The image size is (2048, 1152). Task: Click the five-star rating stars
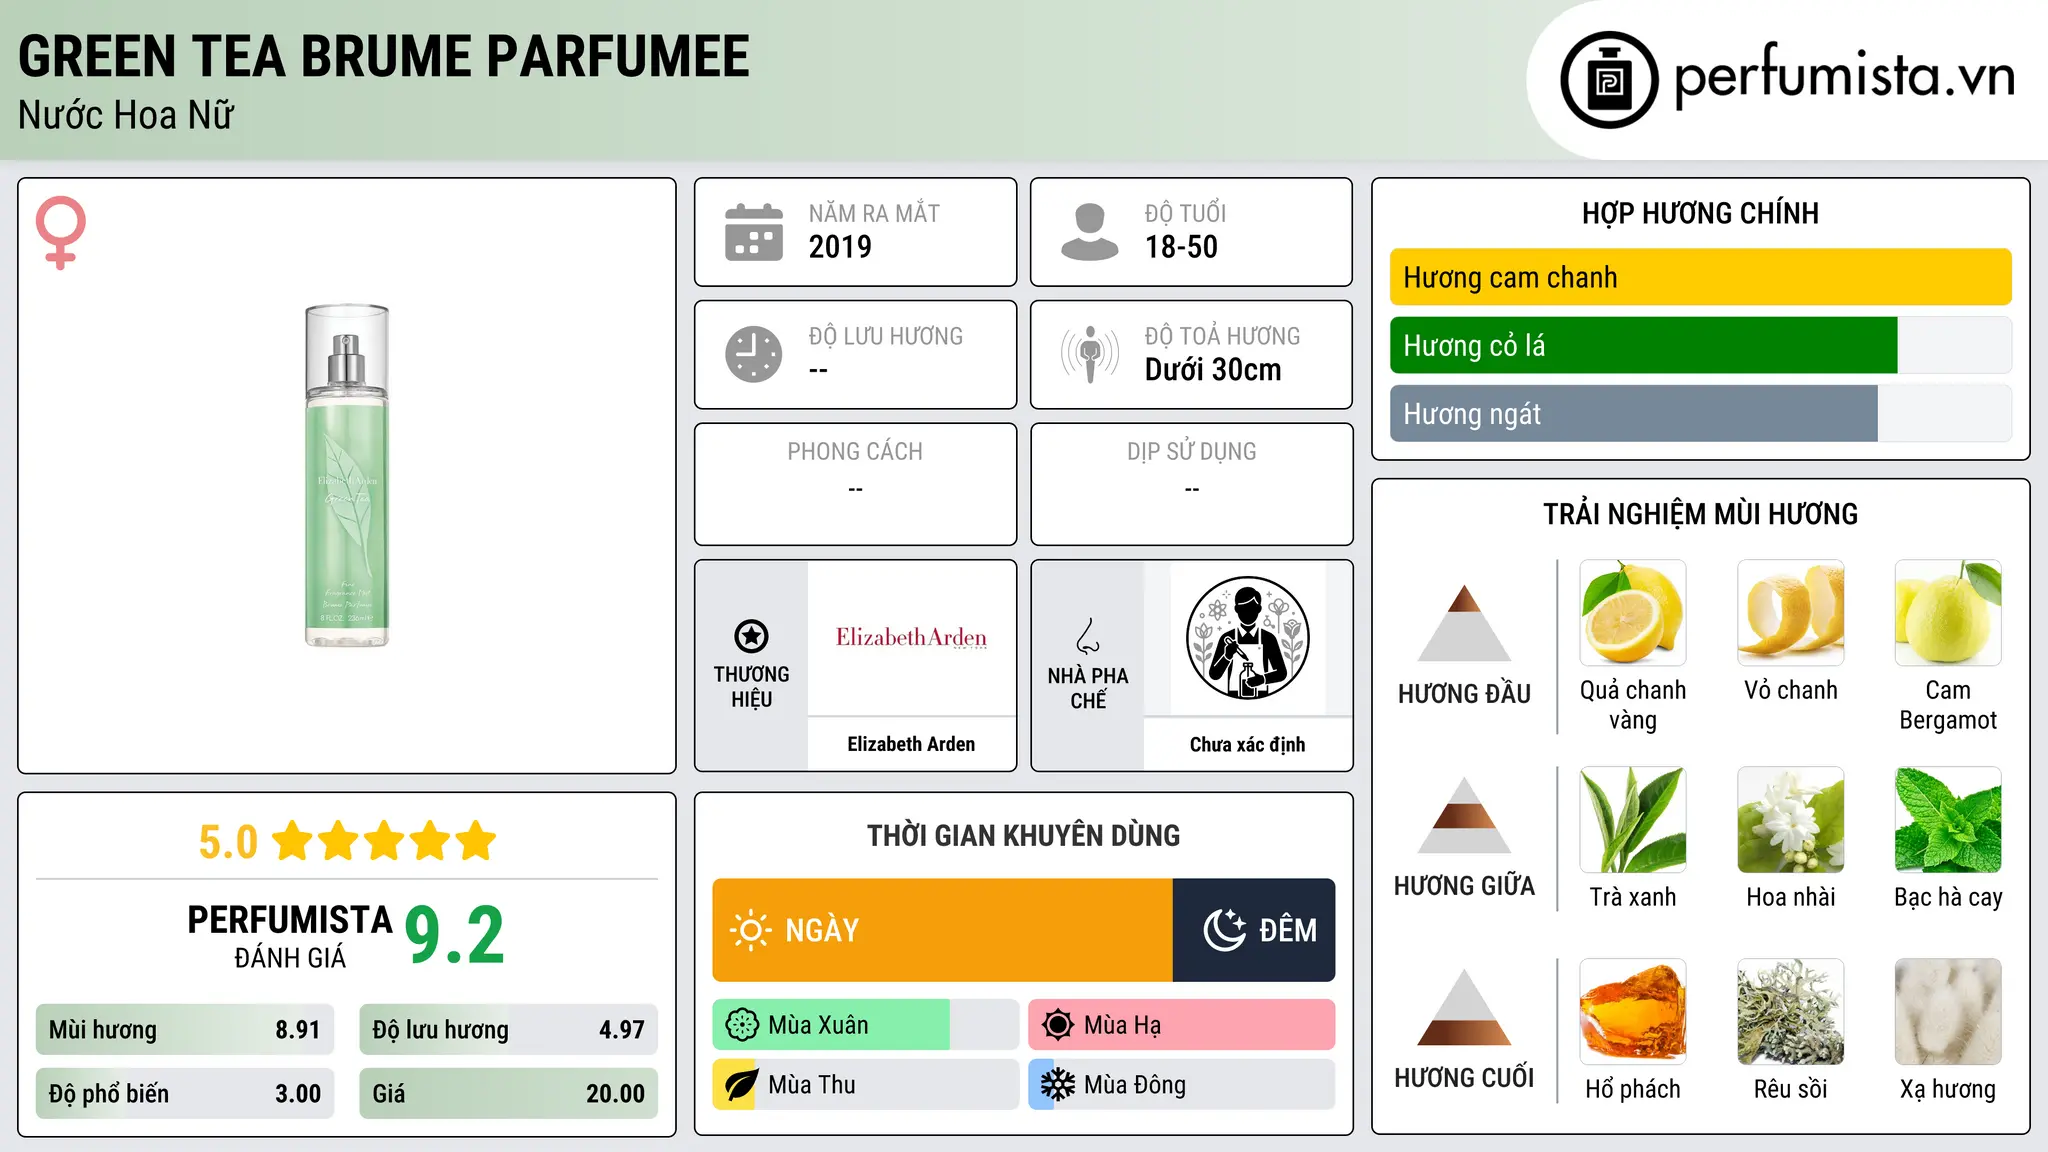click(384, 841)
